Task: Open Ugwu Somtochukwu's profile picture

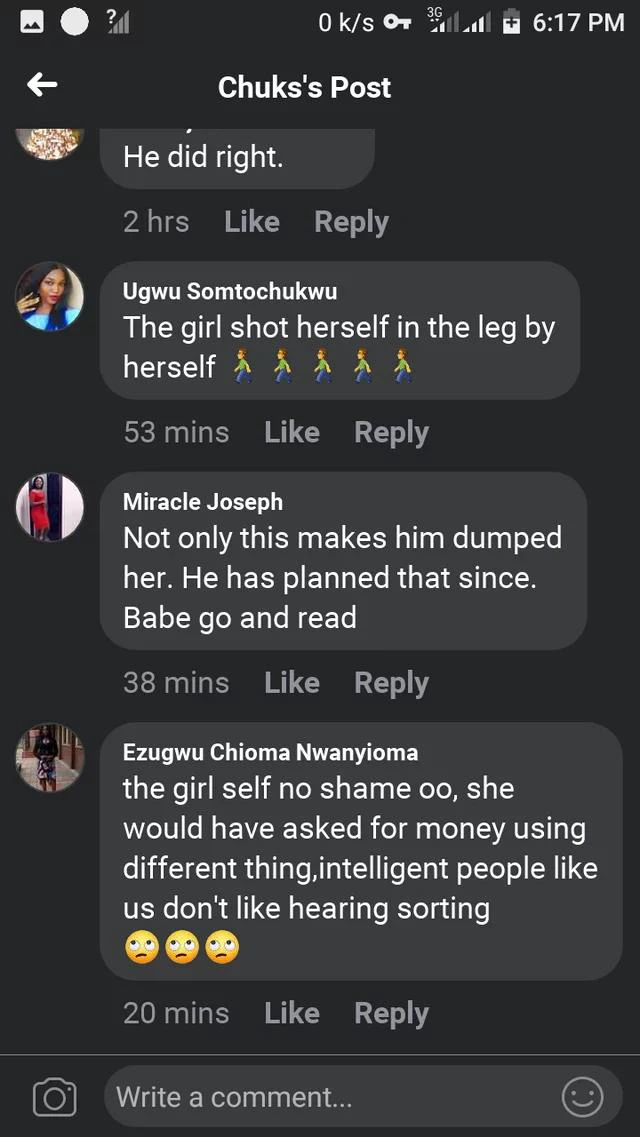Action: pos(50,296)
